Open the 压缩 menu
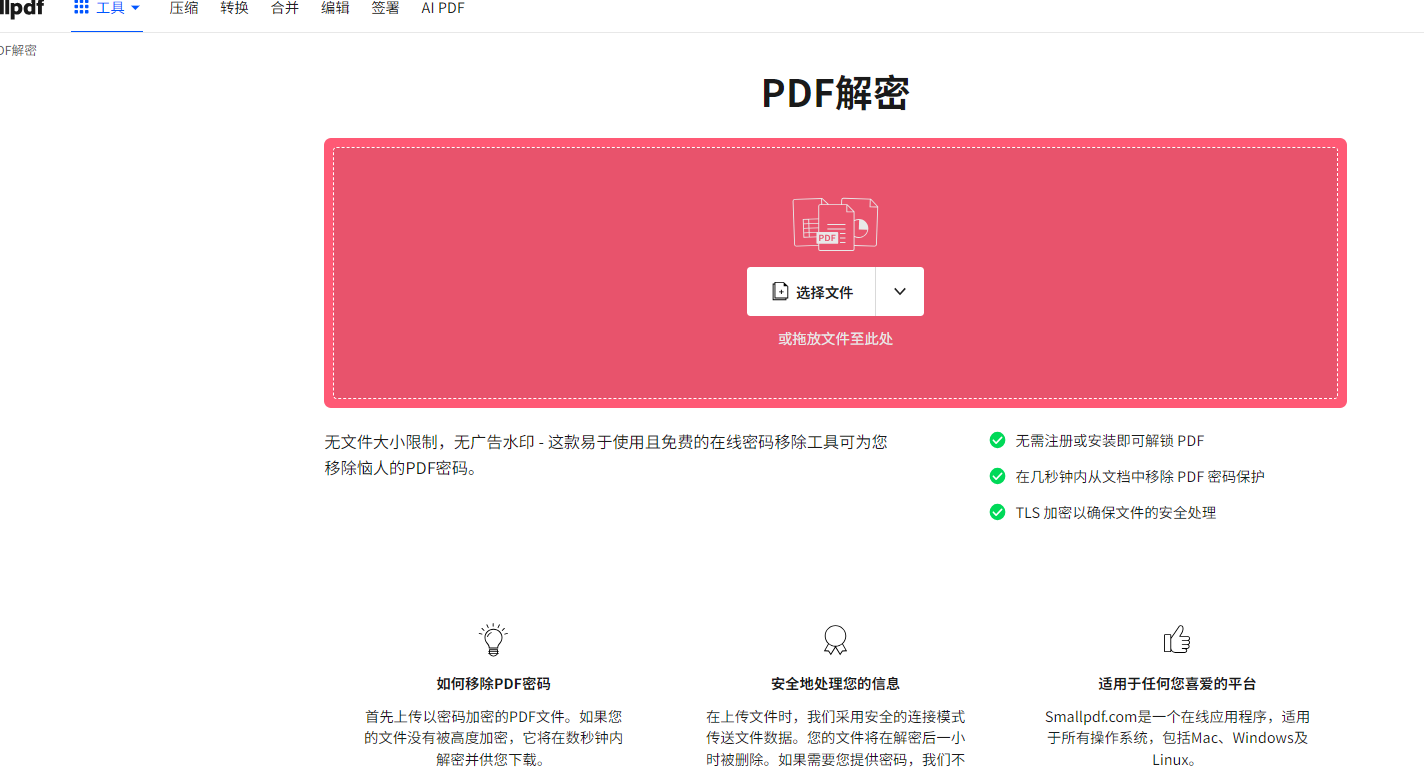Screen dimensions: 1424x772 pyautogui.click(x=184, y=8)
